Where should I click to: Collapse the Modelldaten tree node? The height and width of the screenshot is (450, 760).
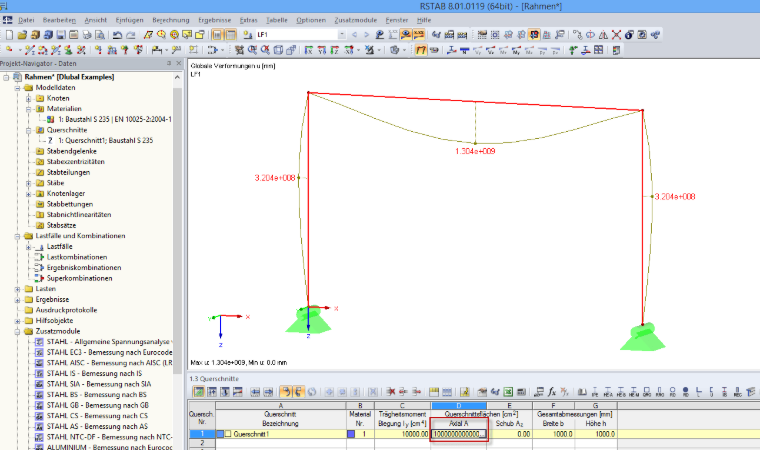click(x=17, y=88)
